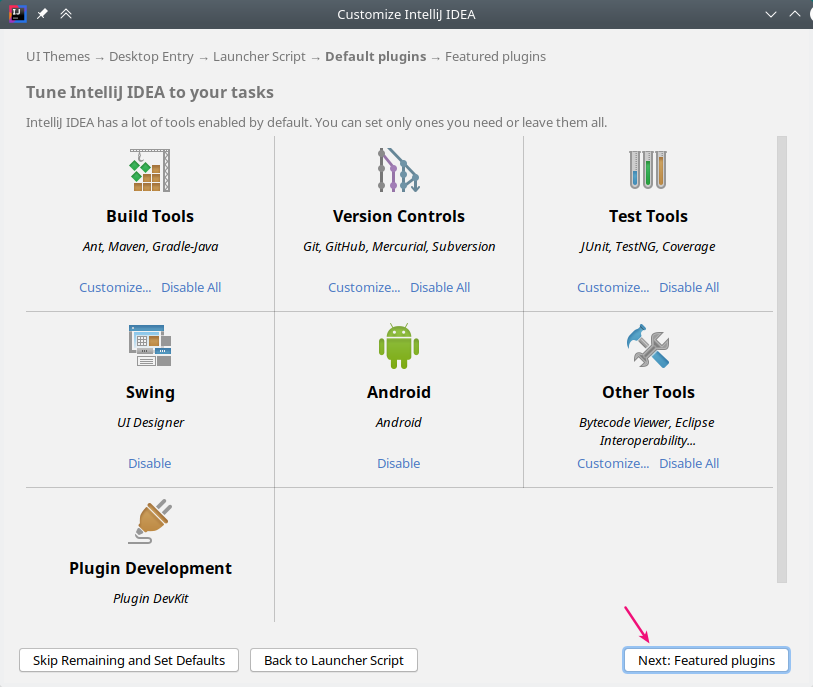Screen dimensions: 813x687
Task: Go back to Launcher Script
Action: coord(334,660)
